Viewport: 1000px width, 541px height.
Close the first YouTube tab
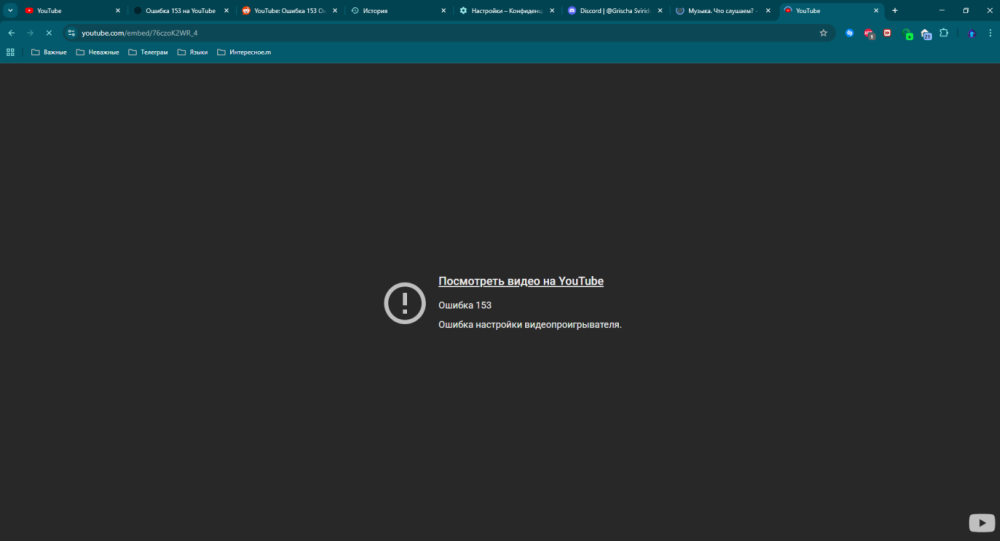click(117, 11)
